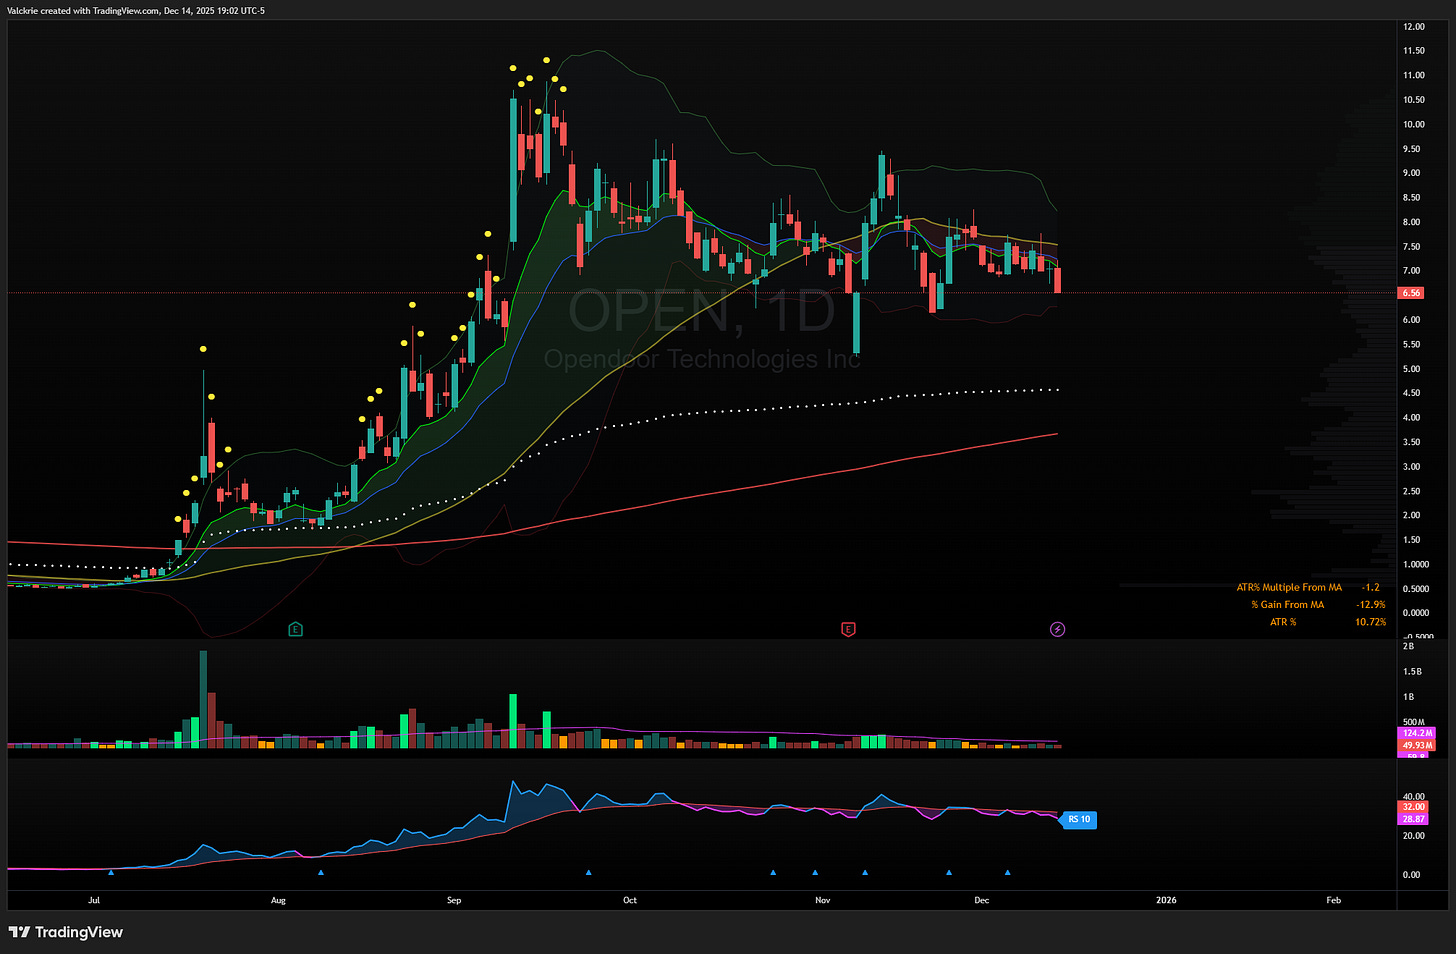Click the 'Feb' time axis label
The image size is (1456, 954).
click(x=1334, y=900)
